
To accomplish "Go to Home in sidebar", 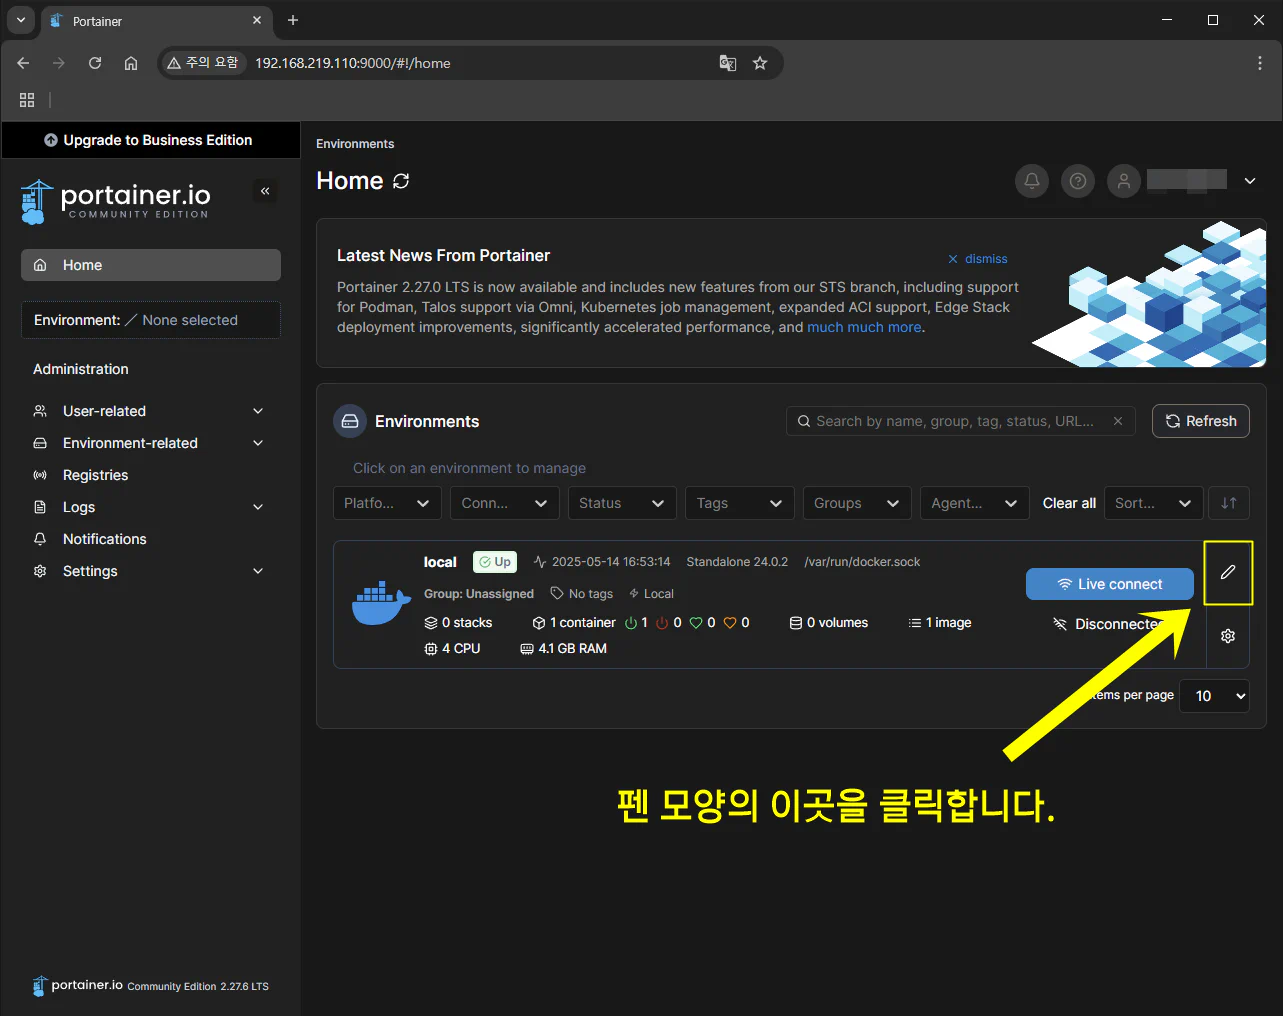I will point(151,265).
